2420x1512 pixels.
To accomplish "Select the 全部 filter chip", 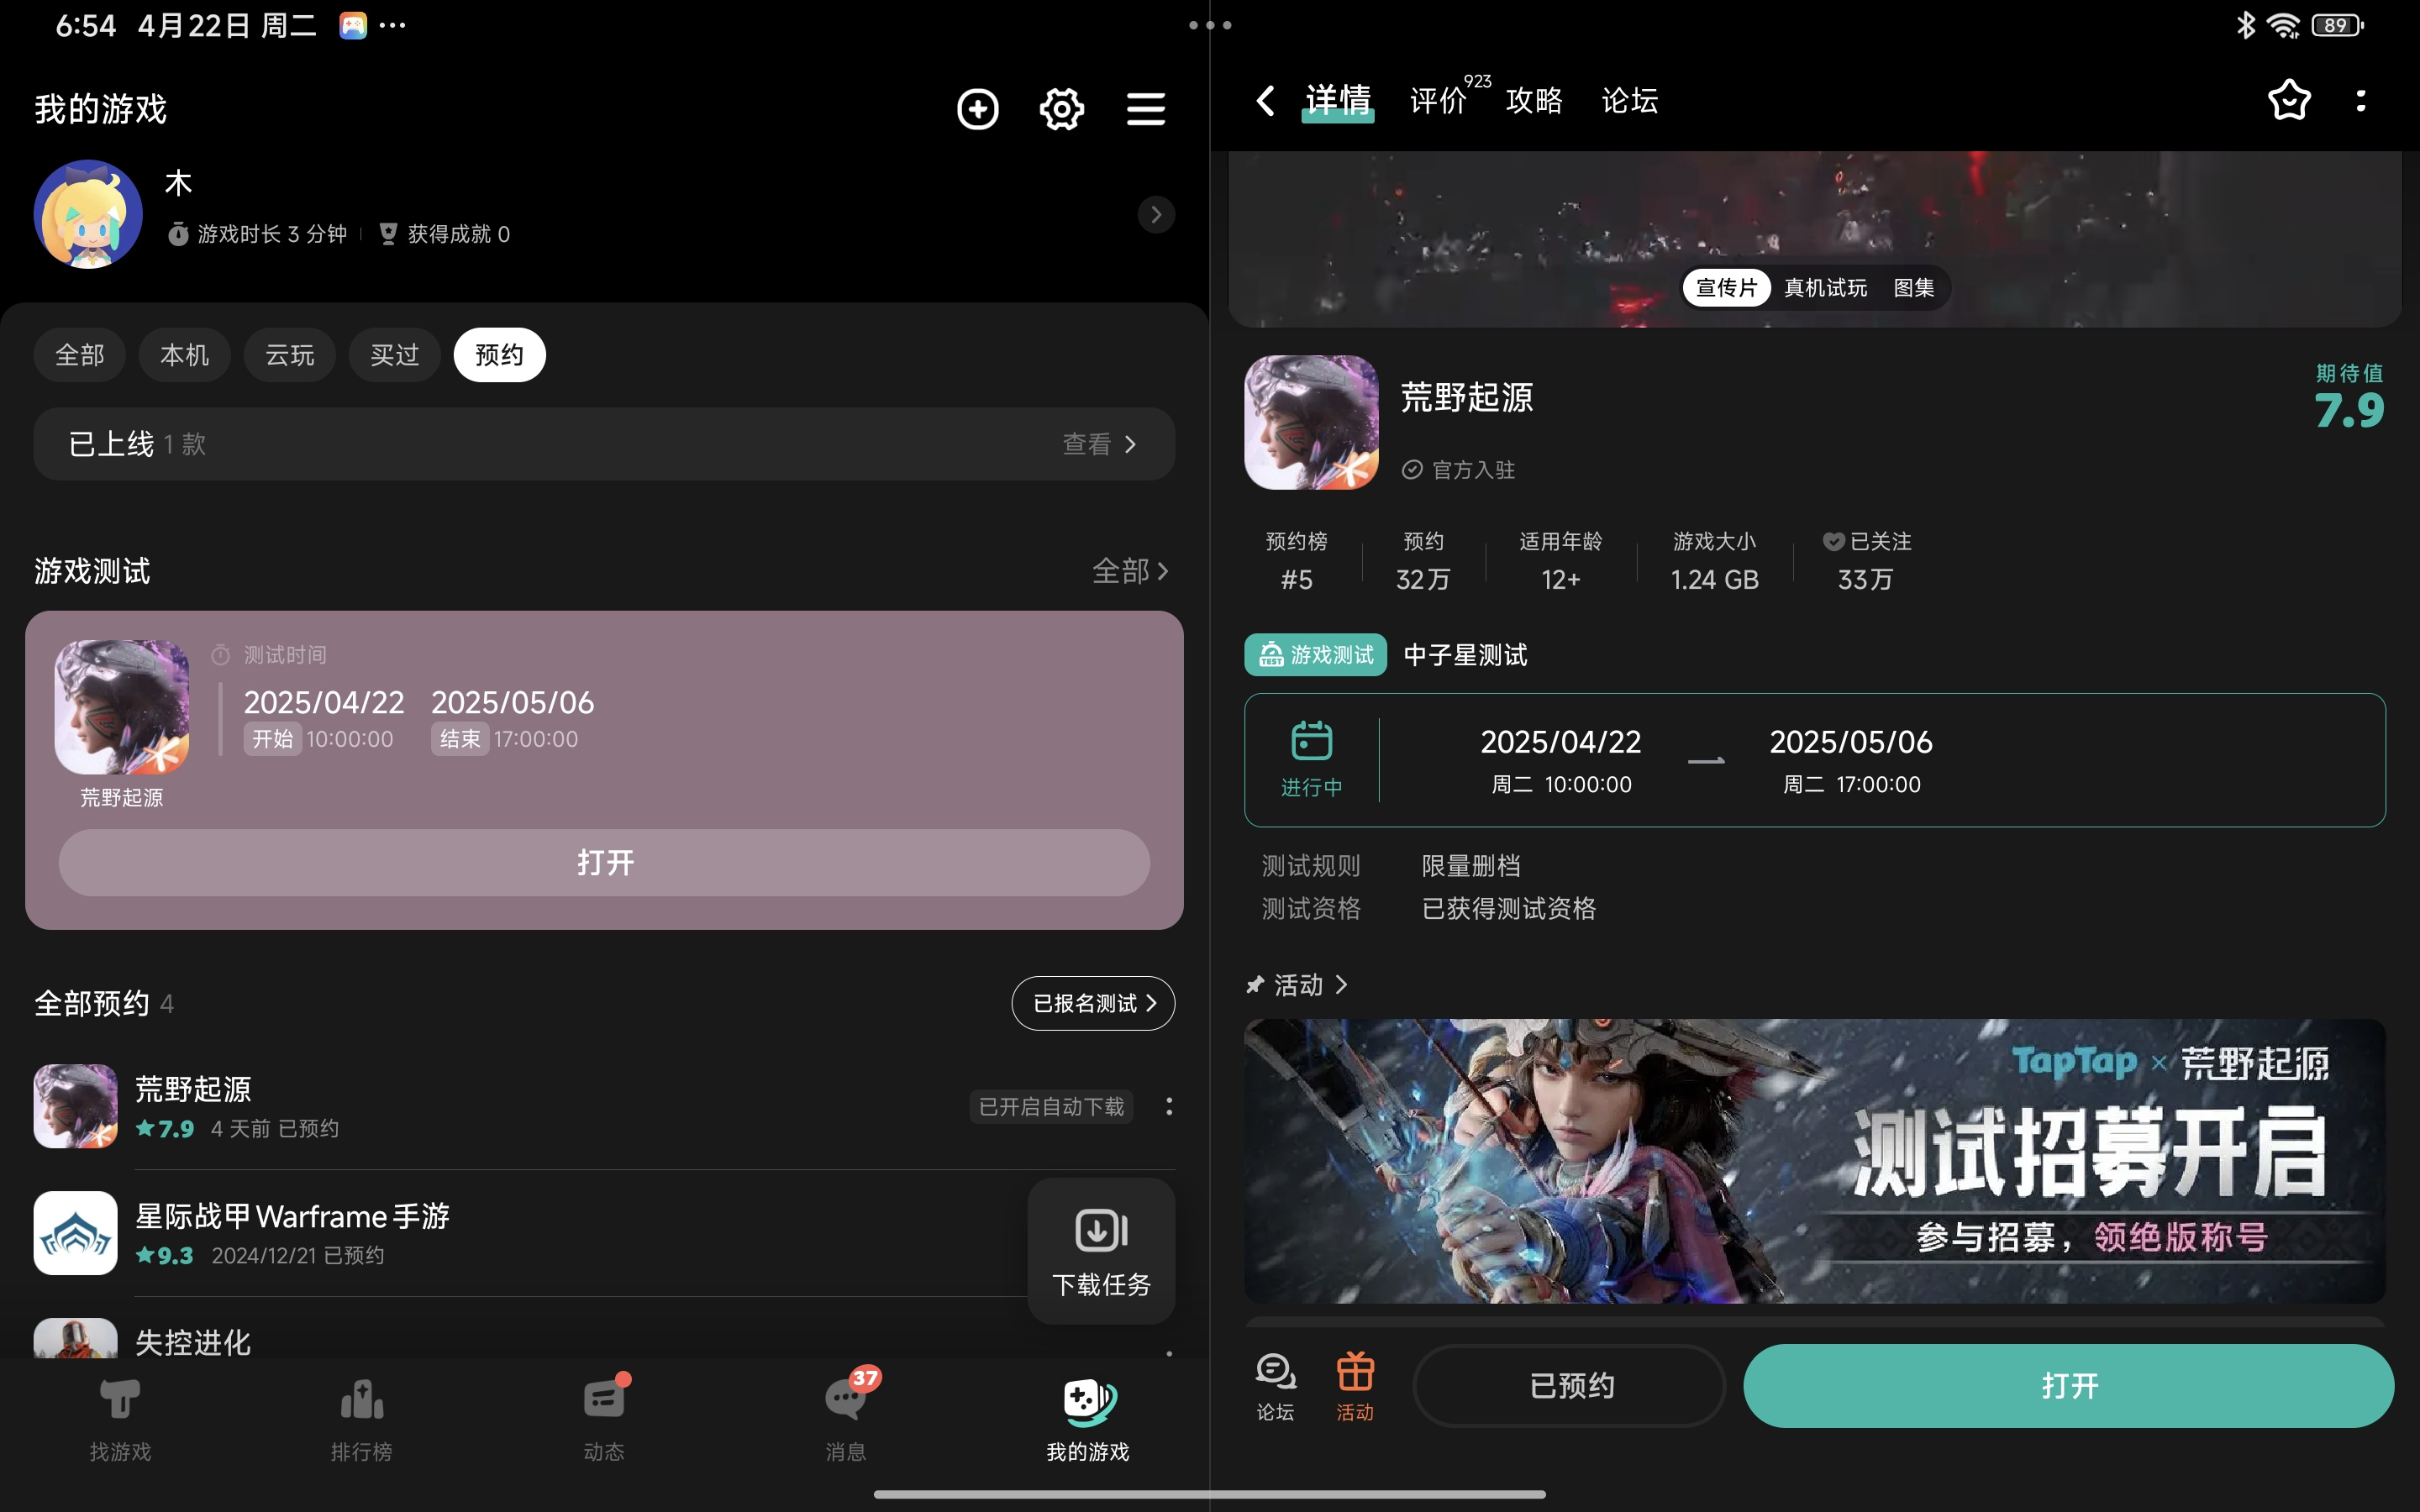I will (x=80, y=355).
